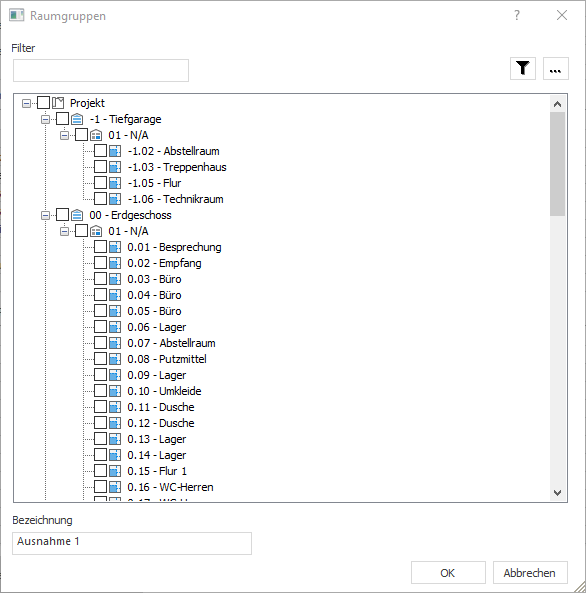Click the room icon for 0.01 Besprechung

pos(115,247)
